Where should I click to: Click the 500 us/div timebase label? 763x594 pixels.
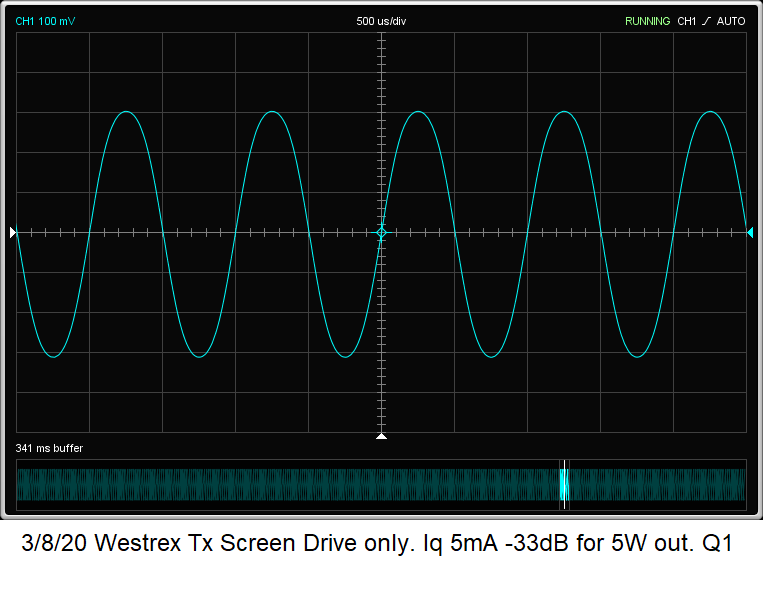coord(381,21)
